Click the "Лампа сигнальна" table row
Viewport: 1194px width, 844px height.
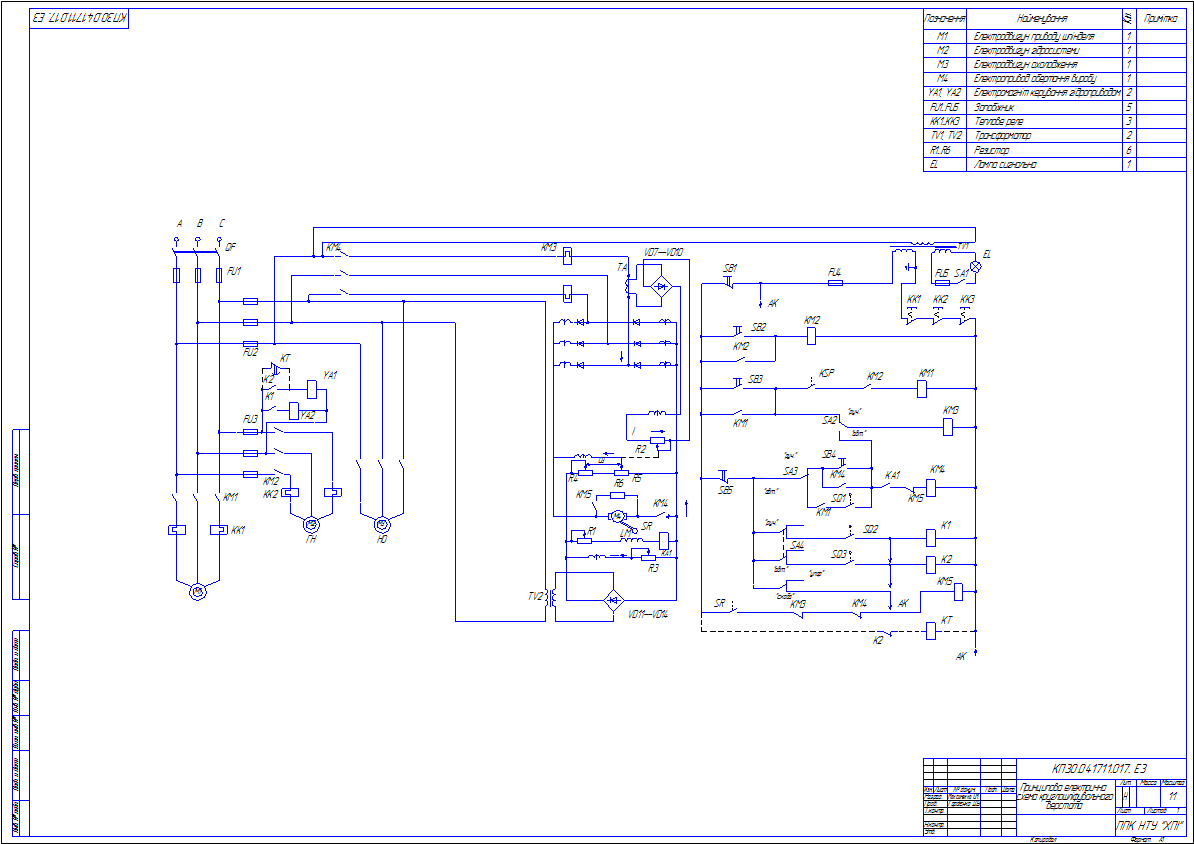point(1054,165)
